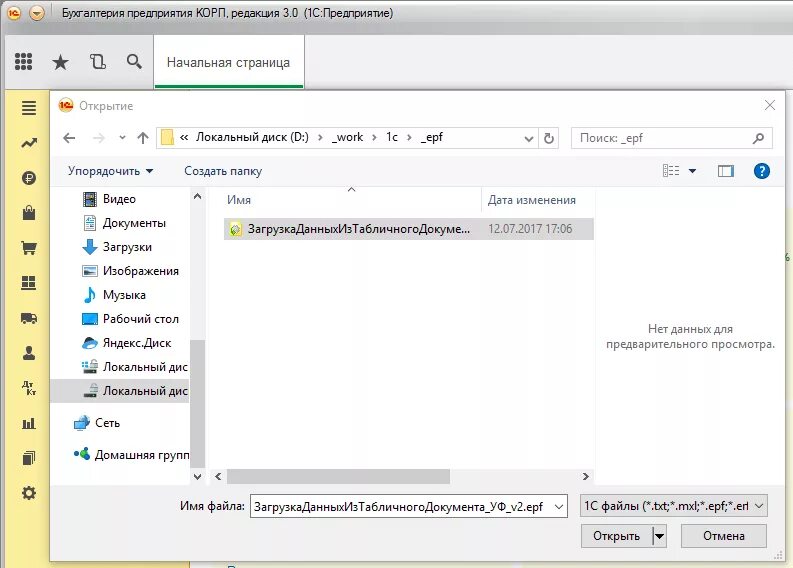The width and height of the screenshot is (793, 568).
Task: Select Сеть in the navigation tree
Action: tap(97, 422)
